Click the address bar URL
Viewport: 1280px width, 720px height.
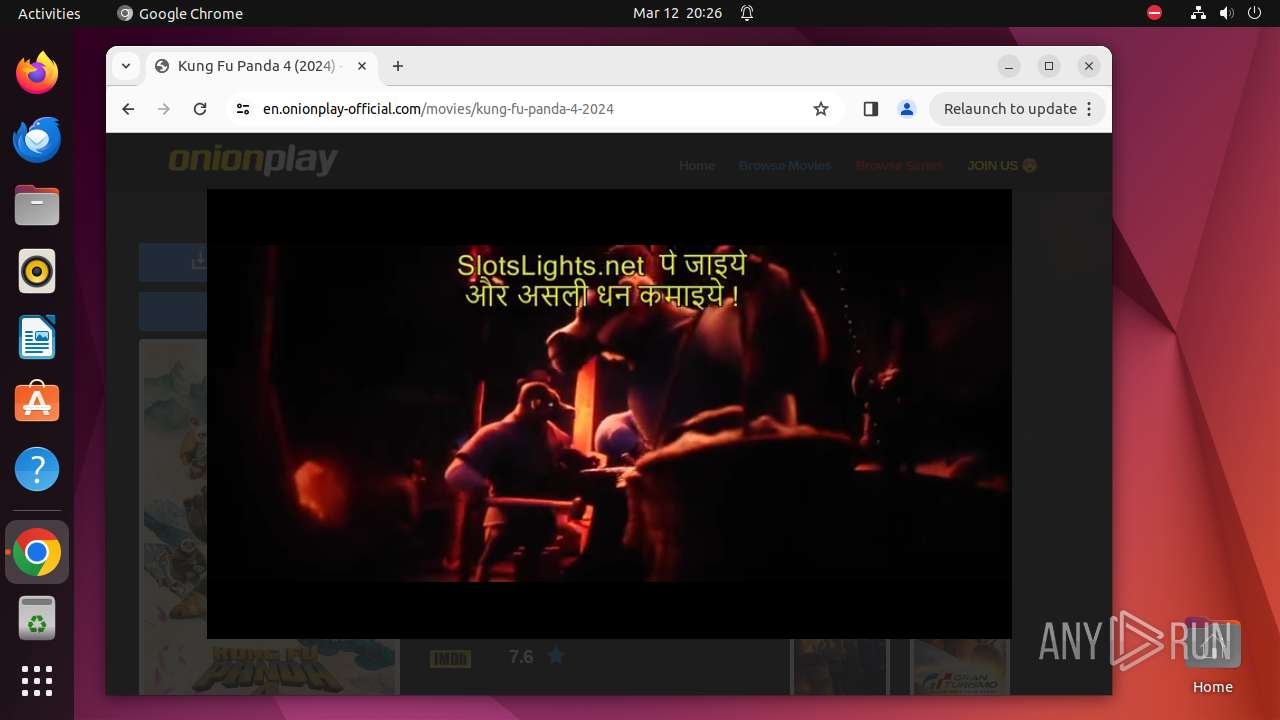coord(438,109)
